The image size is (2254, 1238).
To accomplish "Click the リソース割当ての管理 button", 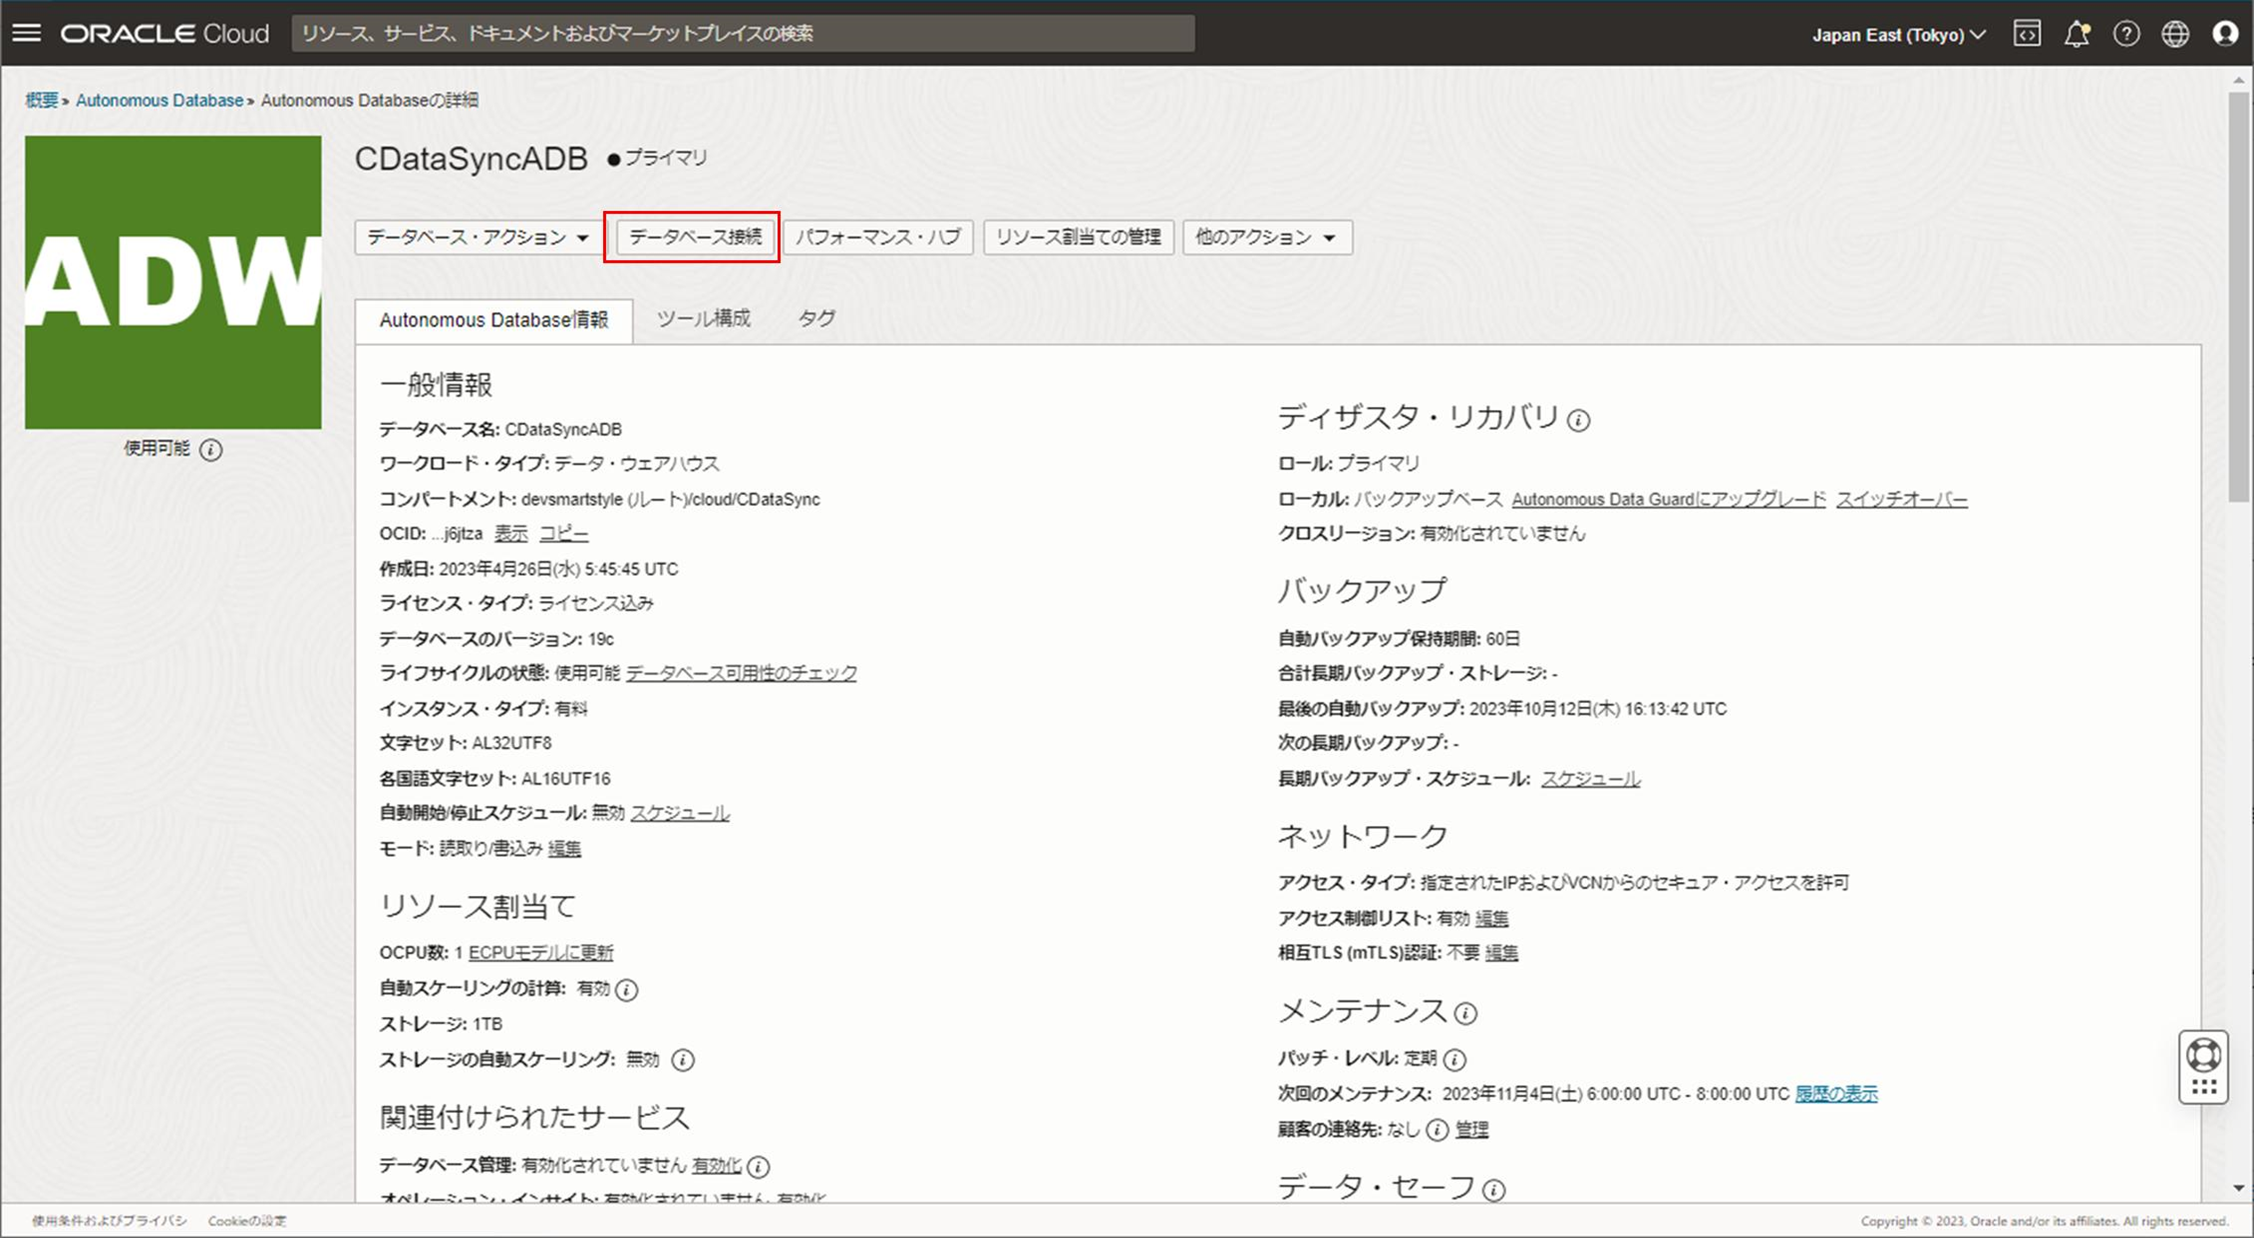I will (1078, 237).
